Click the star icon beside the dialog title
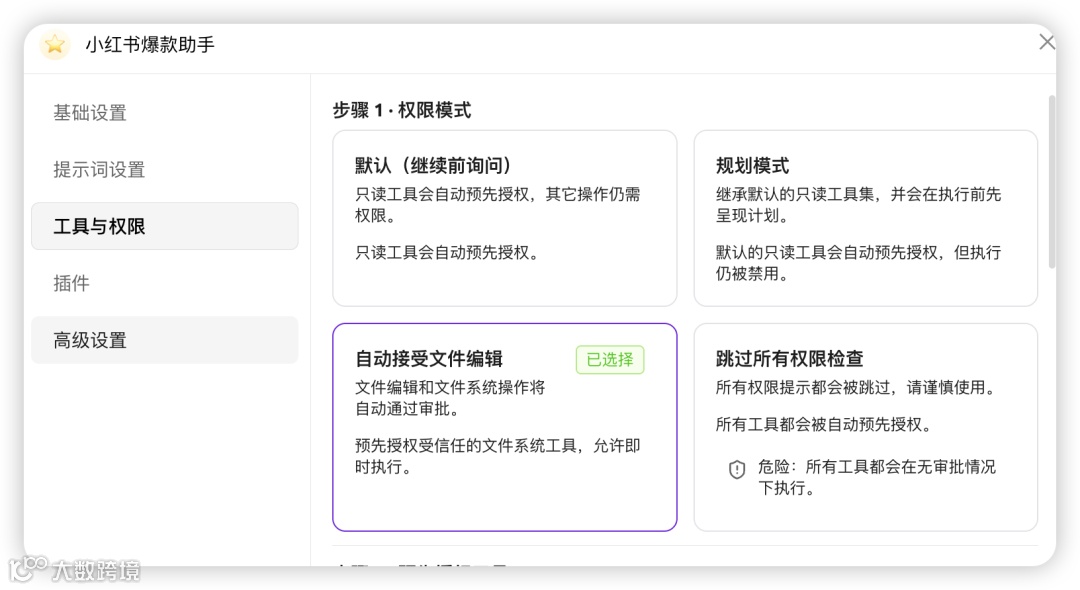The width and height of the screenshot is (1080, 590). 53,45
